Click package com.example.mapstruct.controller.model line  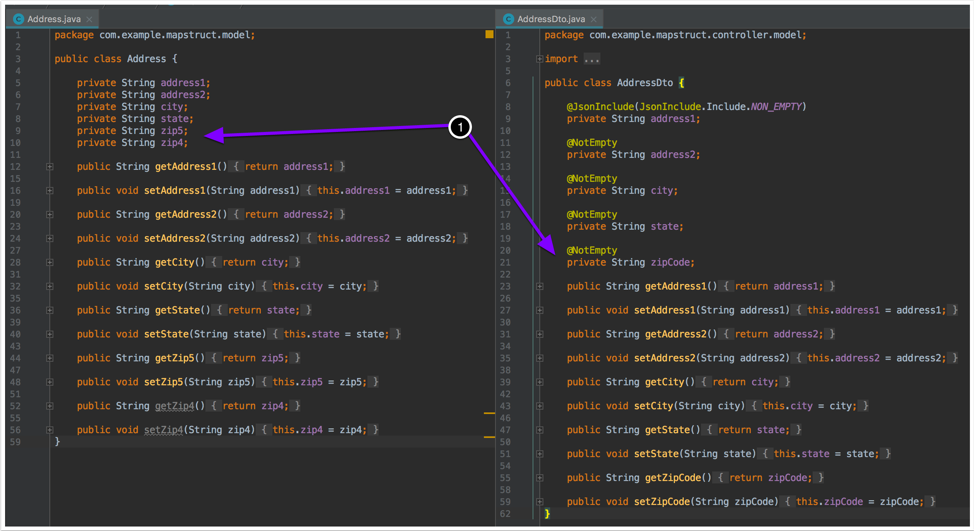click(x=675, y=35)
